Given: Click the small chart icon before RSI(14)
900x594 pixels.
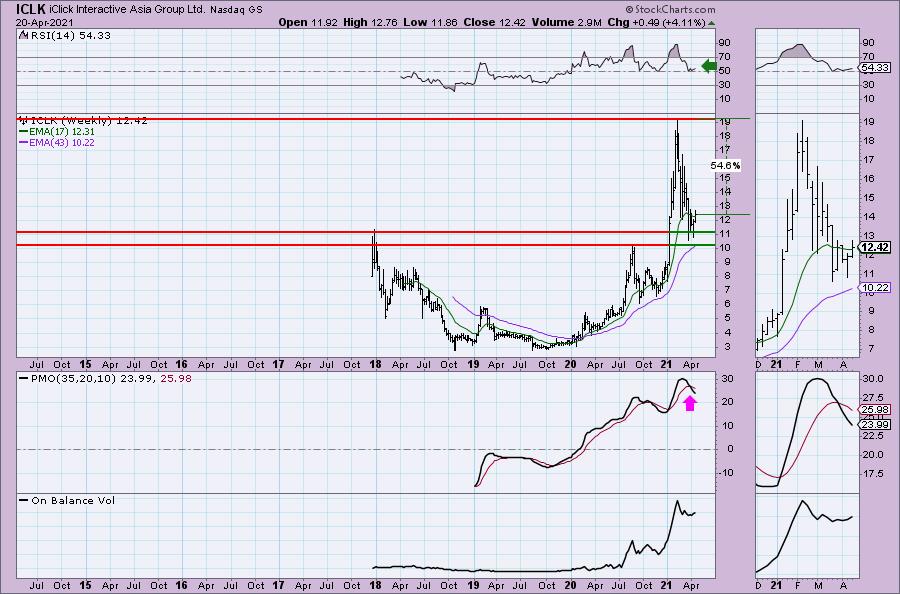Looking at the screenshot, I should coord(22,36).
